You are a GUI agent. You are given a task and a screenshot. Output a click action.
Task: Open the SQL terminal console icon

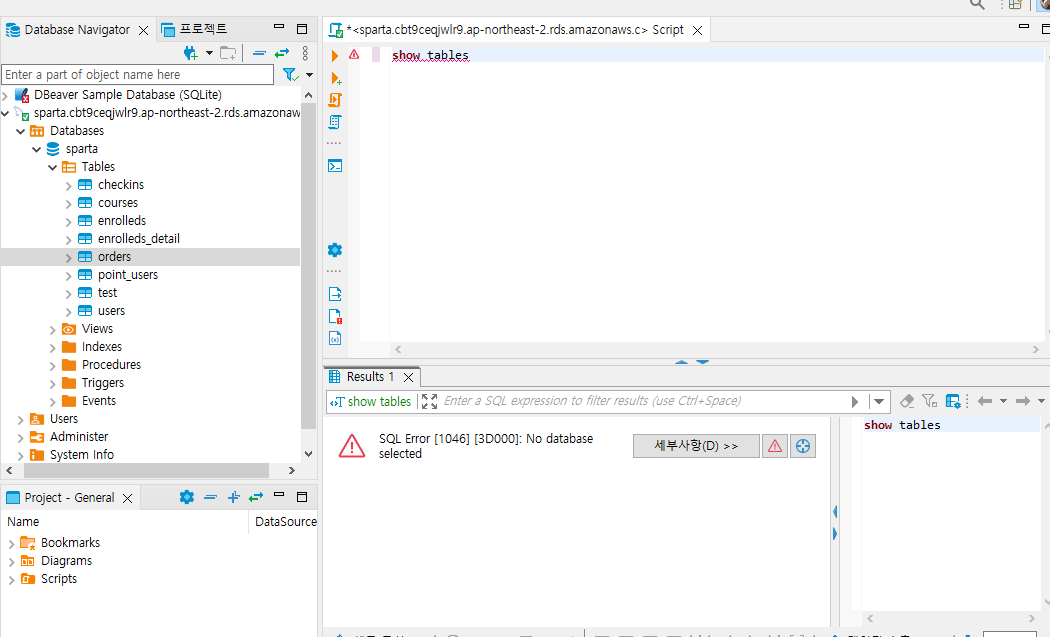[x=335, y=165]
